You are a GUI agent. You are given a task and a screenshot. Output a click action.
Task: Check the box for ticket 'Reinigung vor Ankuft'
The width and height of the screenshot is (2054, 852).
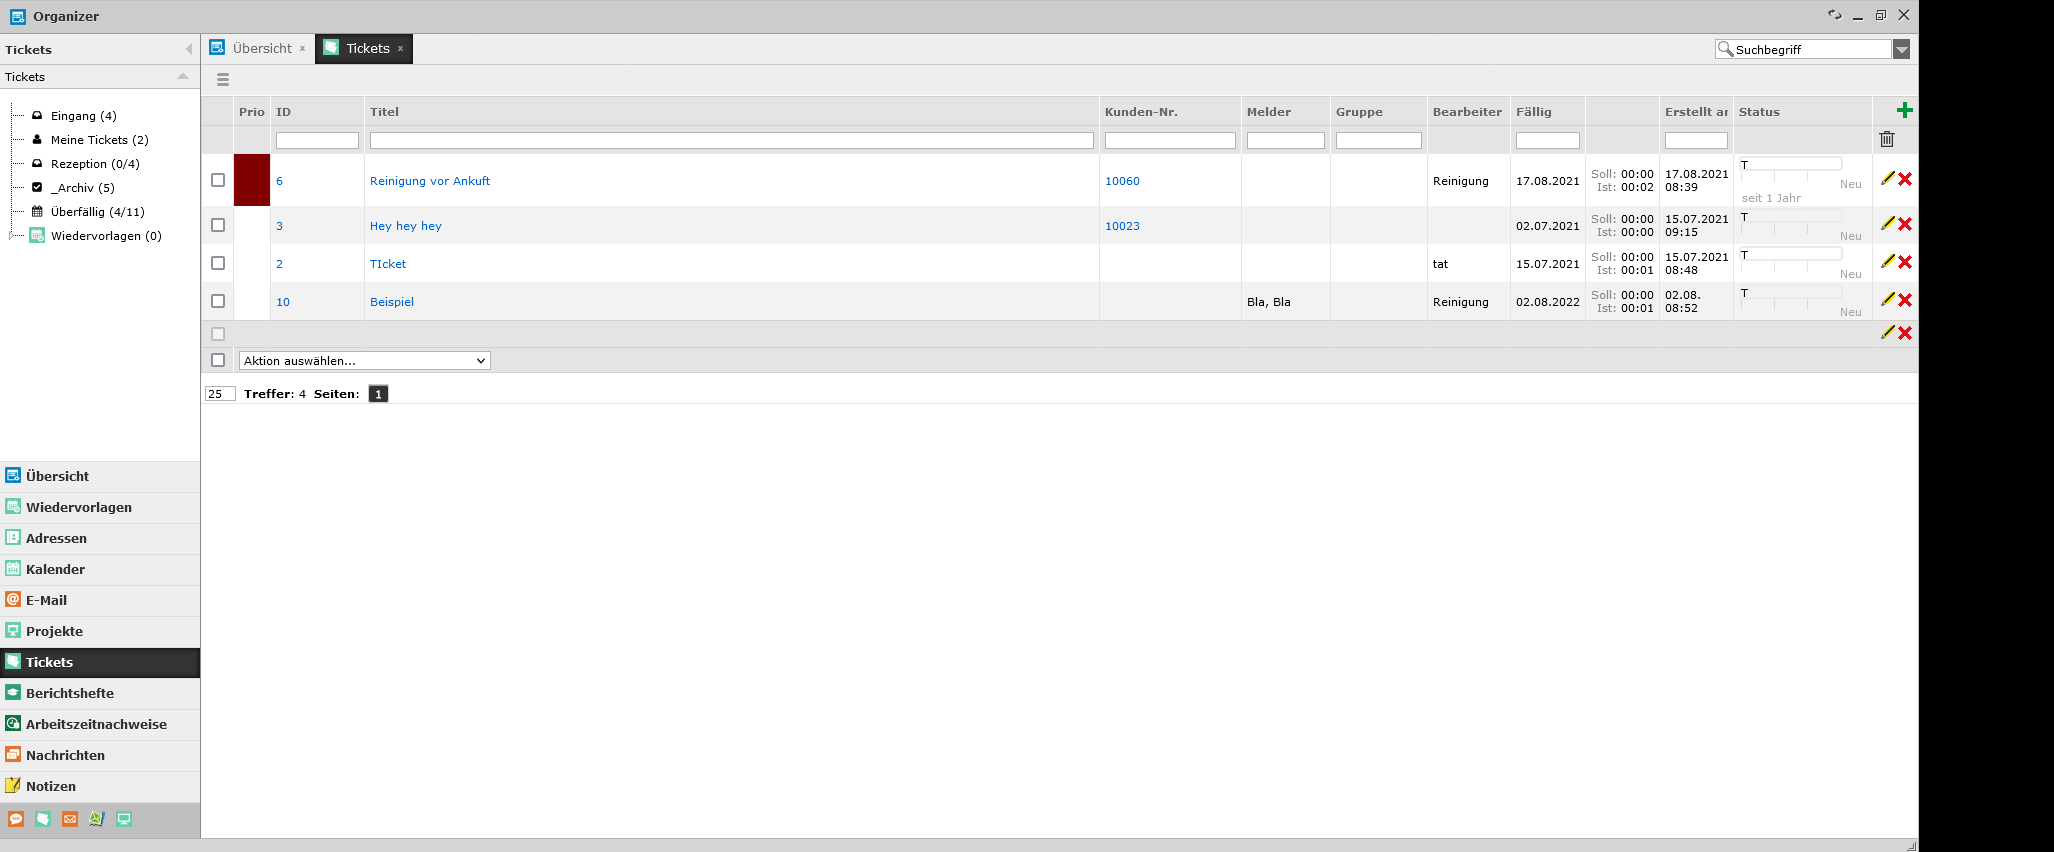[x=218, y=180]
